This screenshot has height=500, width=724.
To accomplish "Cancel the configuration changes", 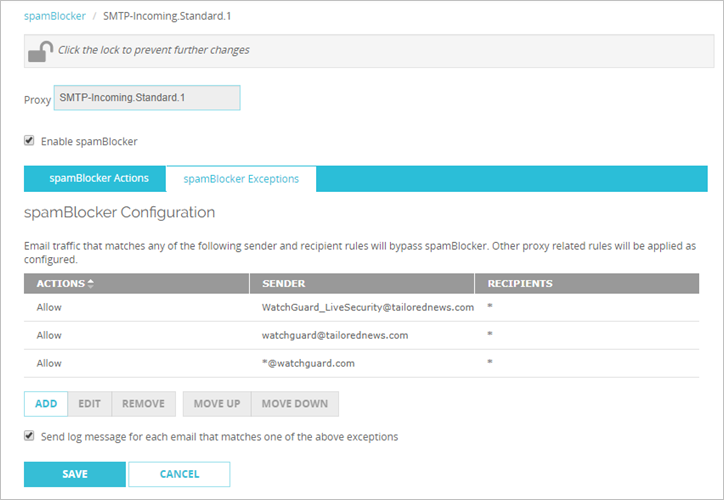I will point(179,474).
